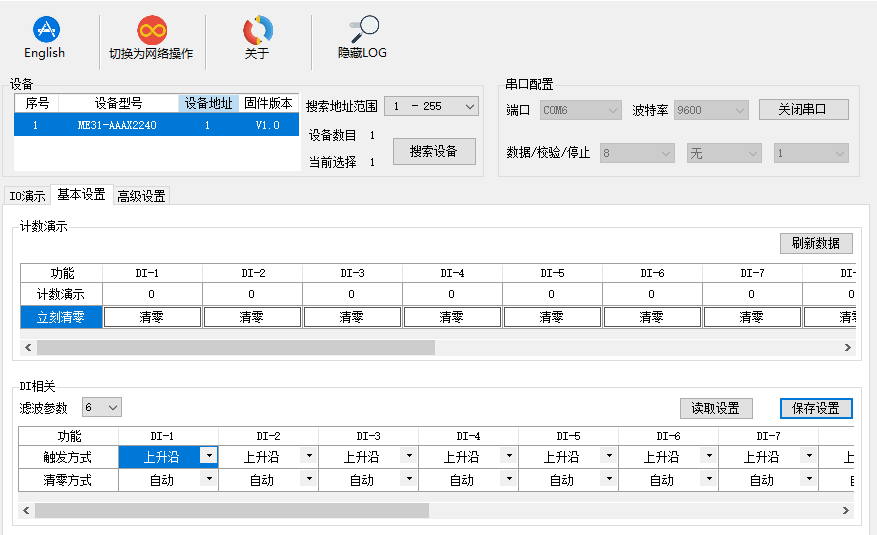
Task: Open DI-2 触发方式 dropdown arrow
Action: click(309, 456)
